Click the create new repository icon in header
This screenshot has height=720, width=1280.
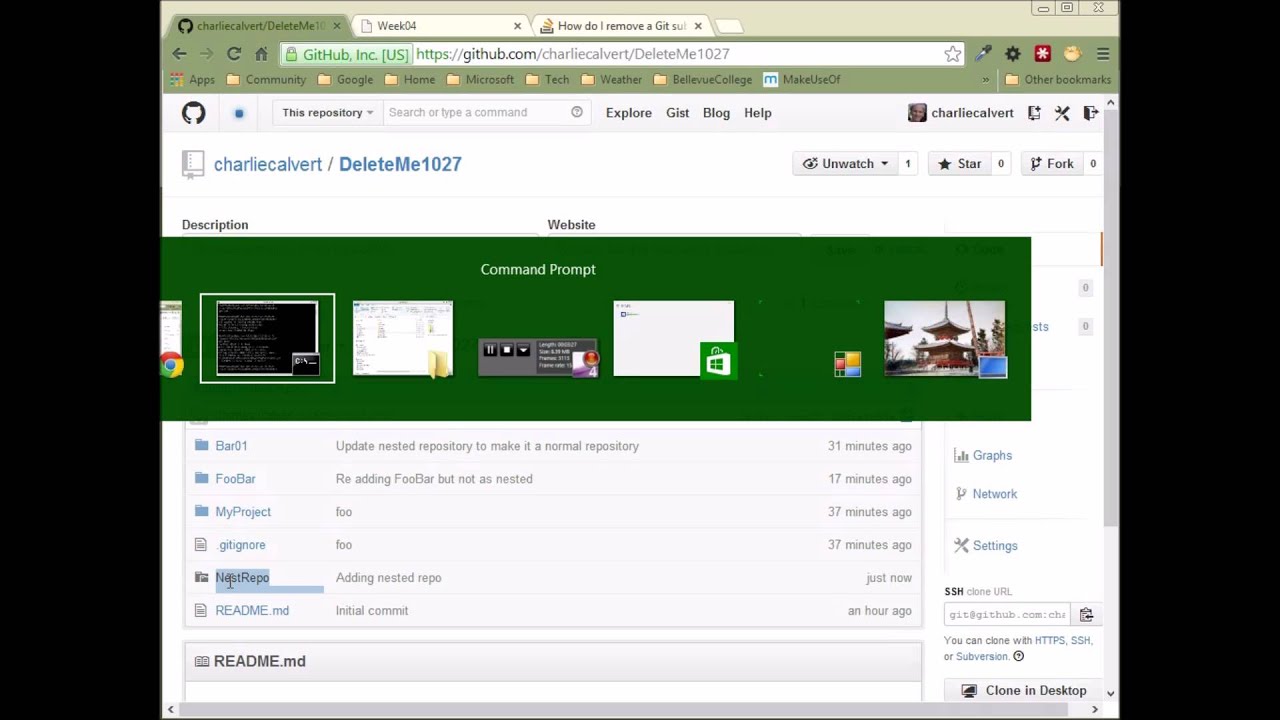point(1034,113)
